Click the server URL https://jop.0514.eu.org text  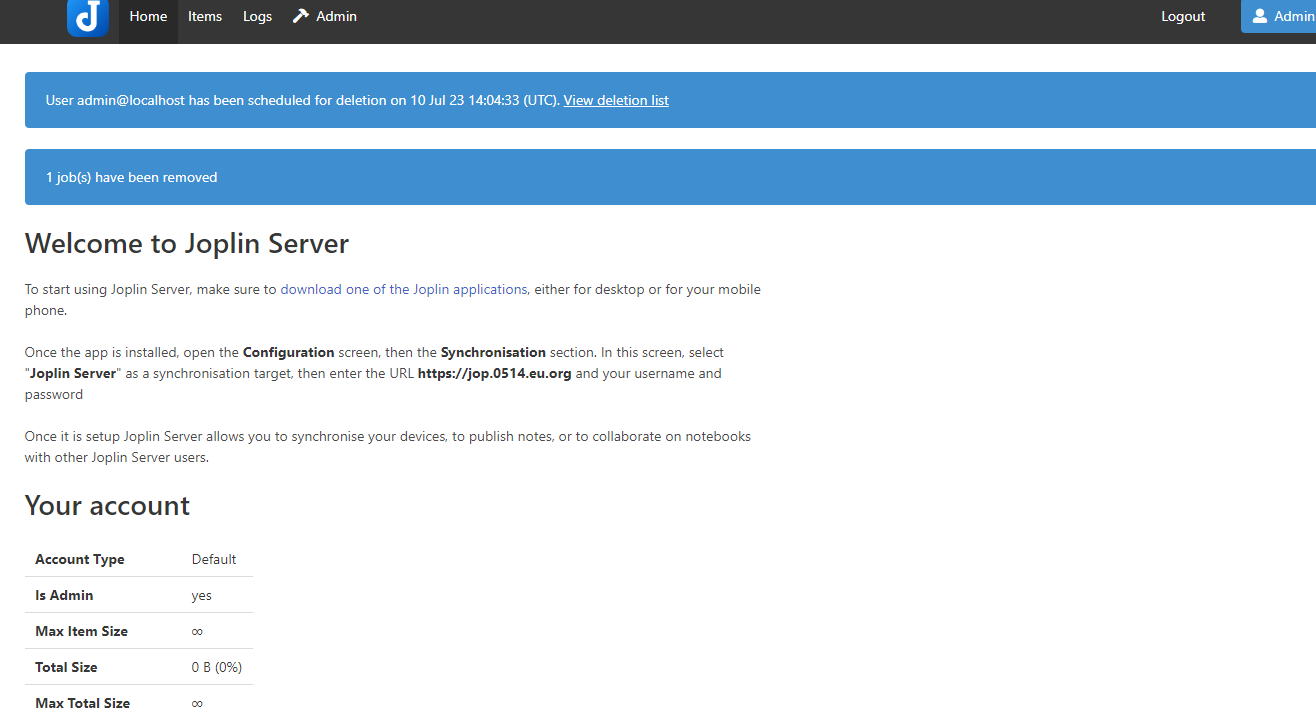(494, 373)
